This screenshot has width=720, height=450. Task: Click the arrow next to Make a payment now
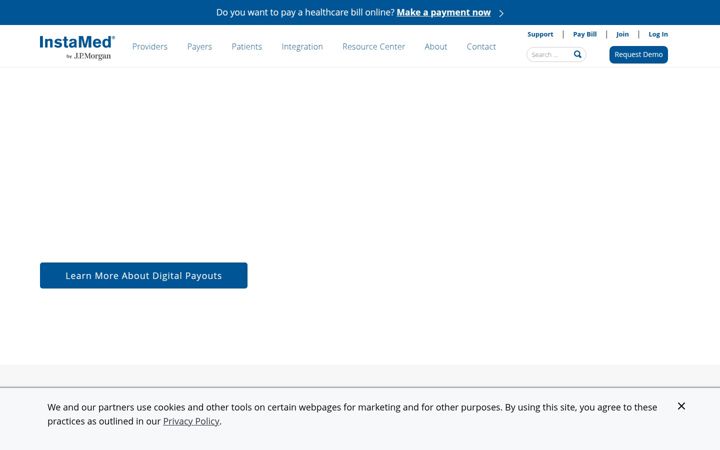tap(501, 13)
